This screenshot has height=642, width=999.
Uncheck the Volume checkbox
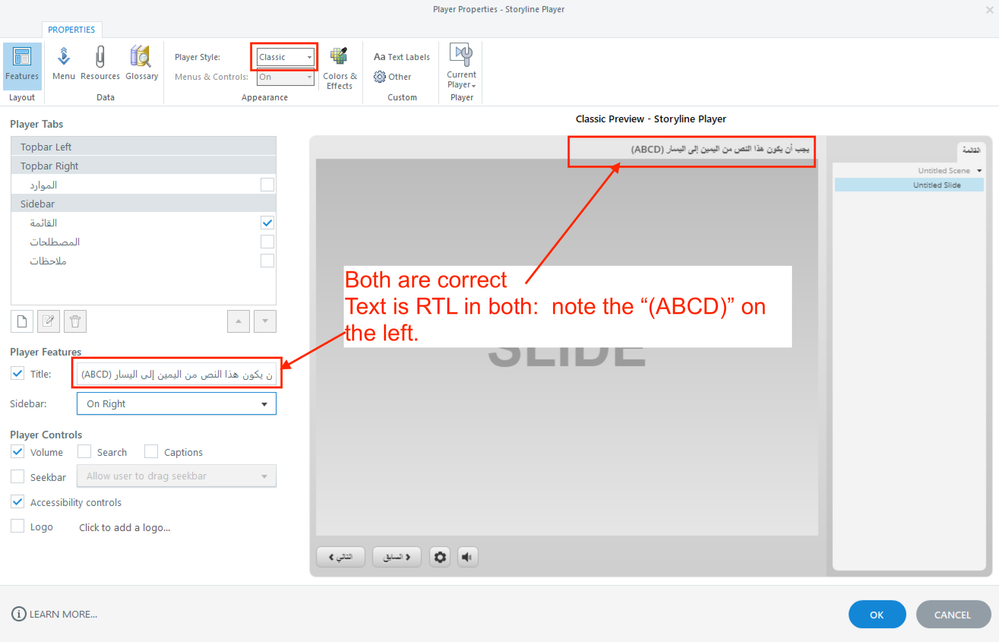pyautogui.click(x=18, y=452)
